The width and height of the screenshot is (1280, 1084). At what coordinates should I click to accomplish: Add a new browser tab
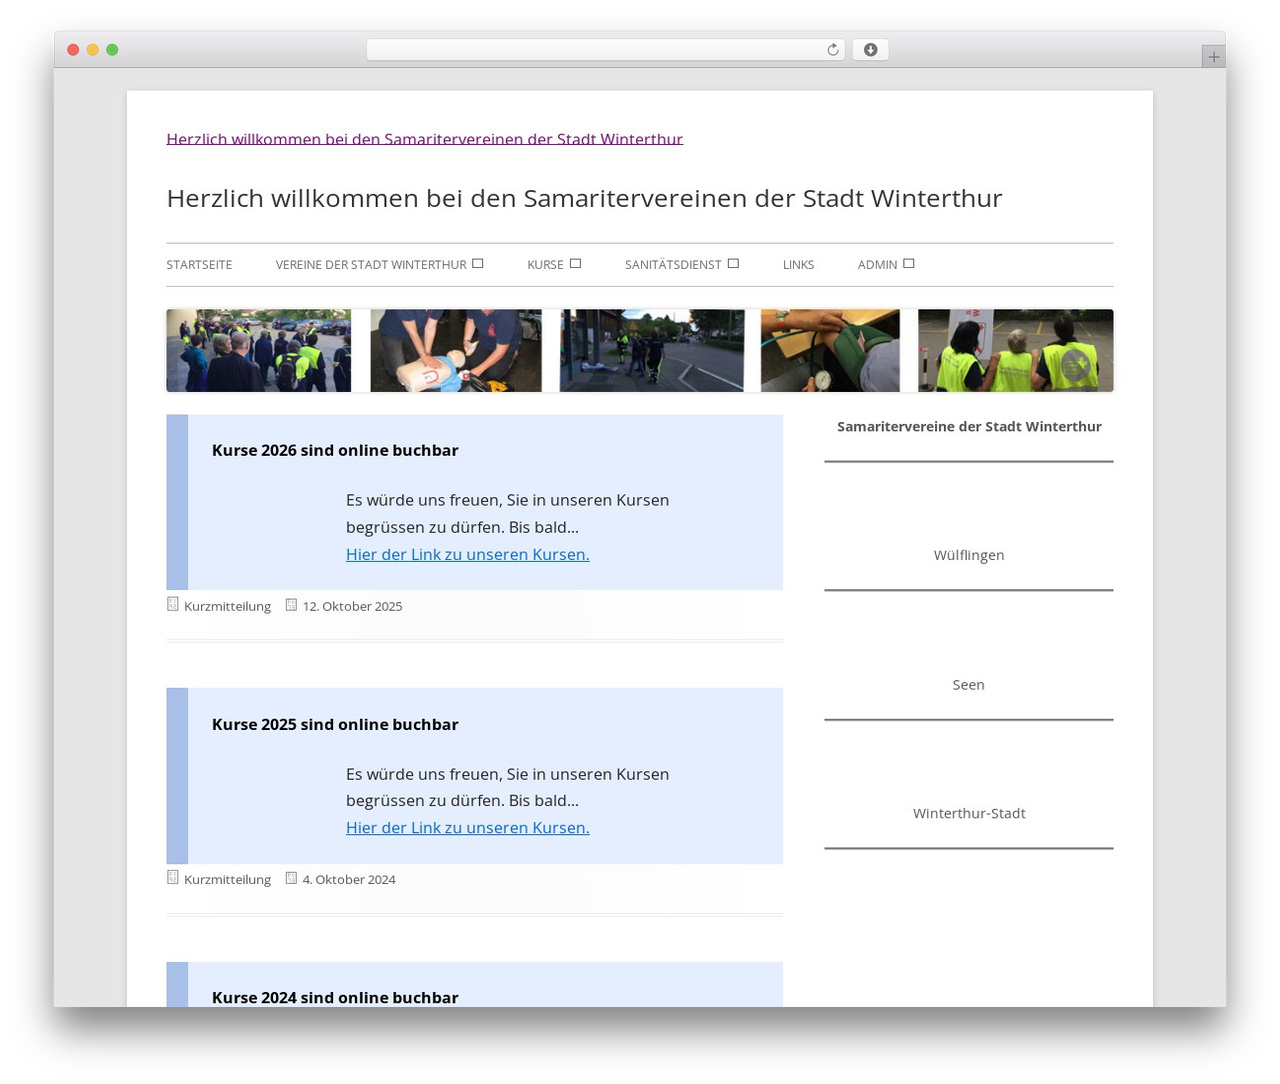pyautogui.click(x=1213, y=57)
